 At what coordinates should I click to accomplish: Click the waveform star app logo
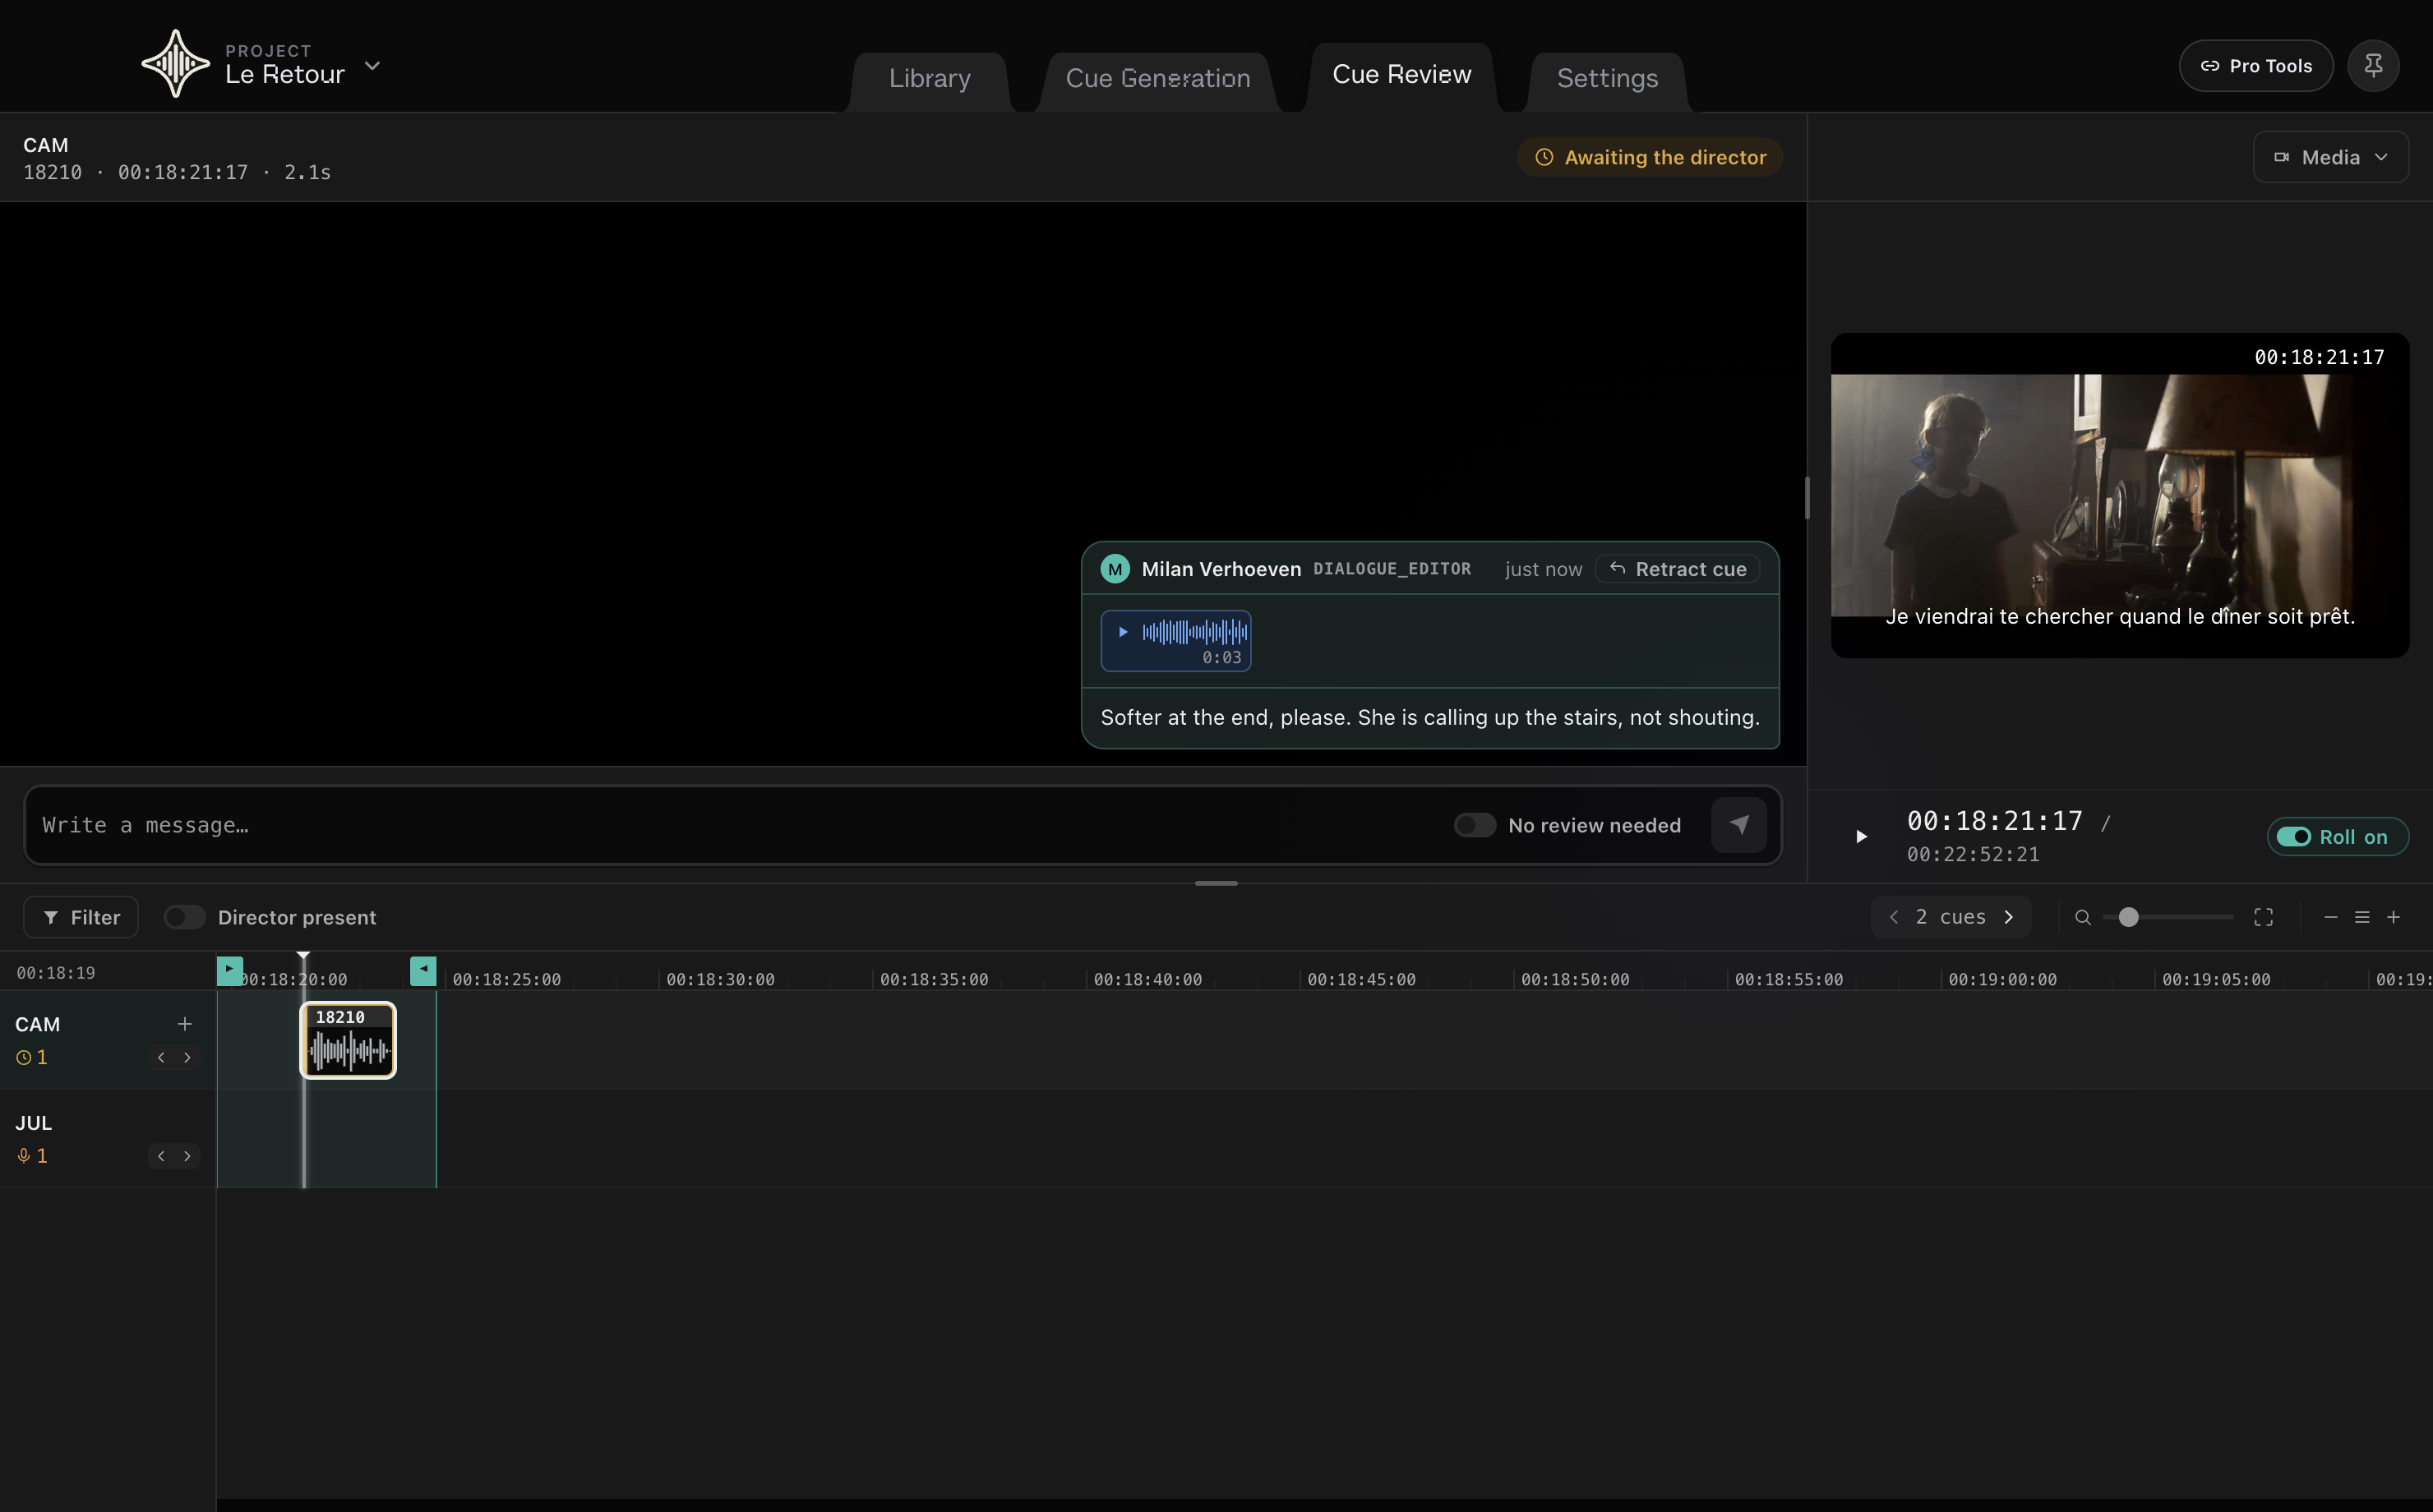[175, 64]
